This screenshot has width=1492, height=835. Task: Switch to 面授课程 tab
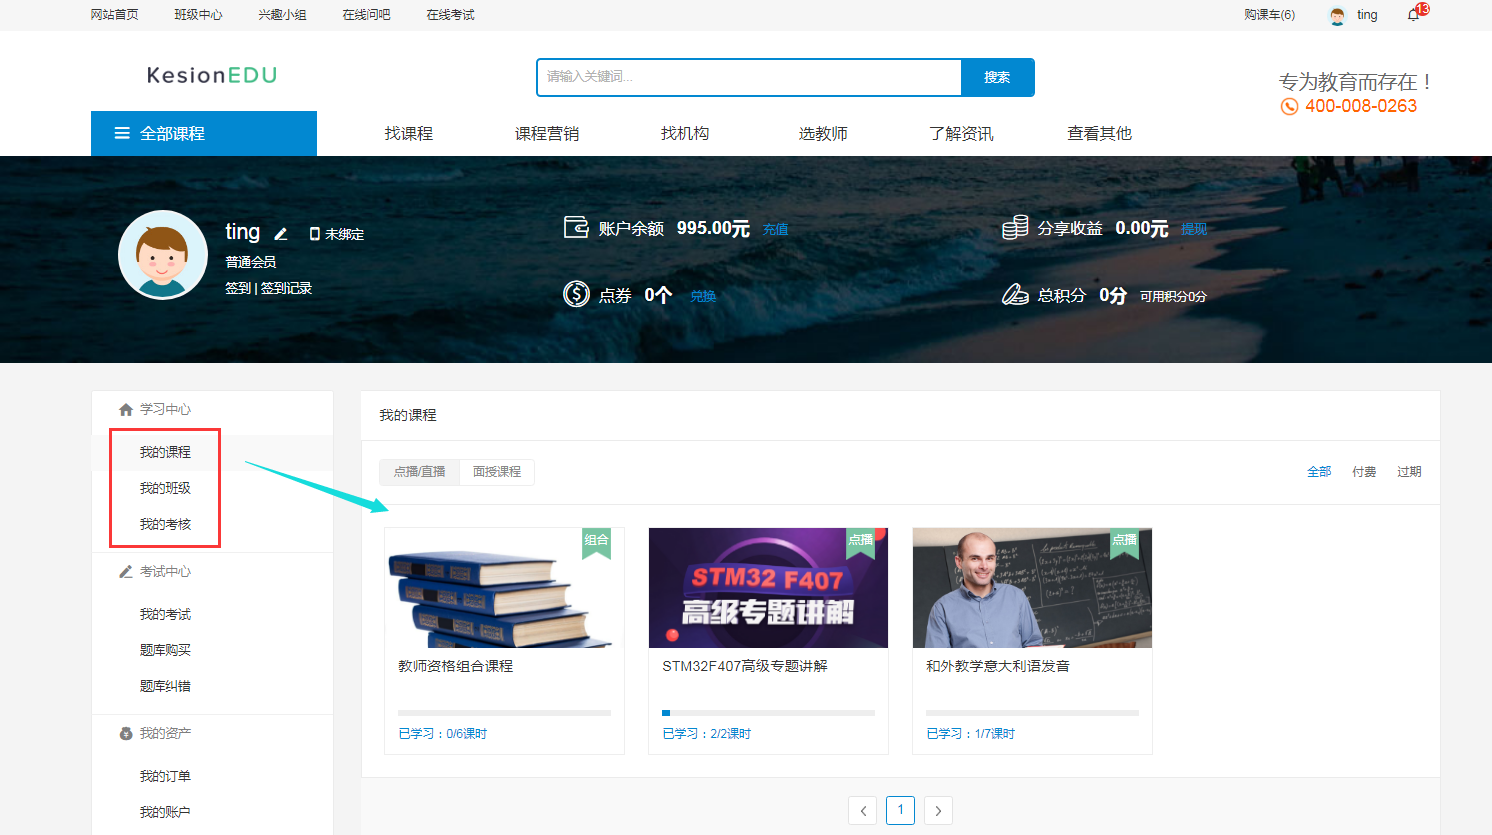pyautogui.click(x=497, y=472)
